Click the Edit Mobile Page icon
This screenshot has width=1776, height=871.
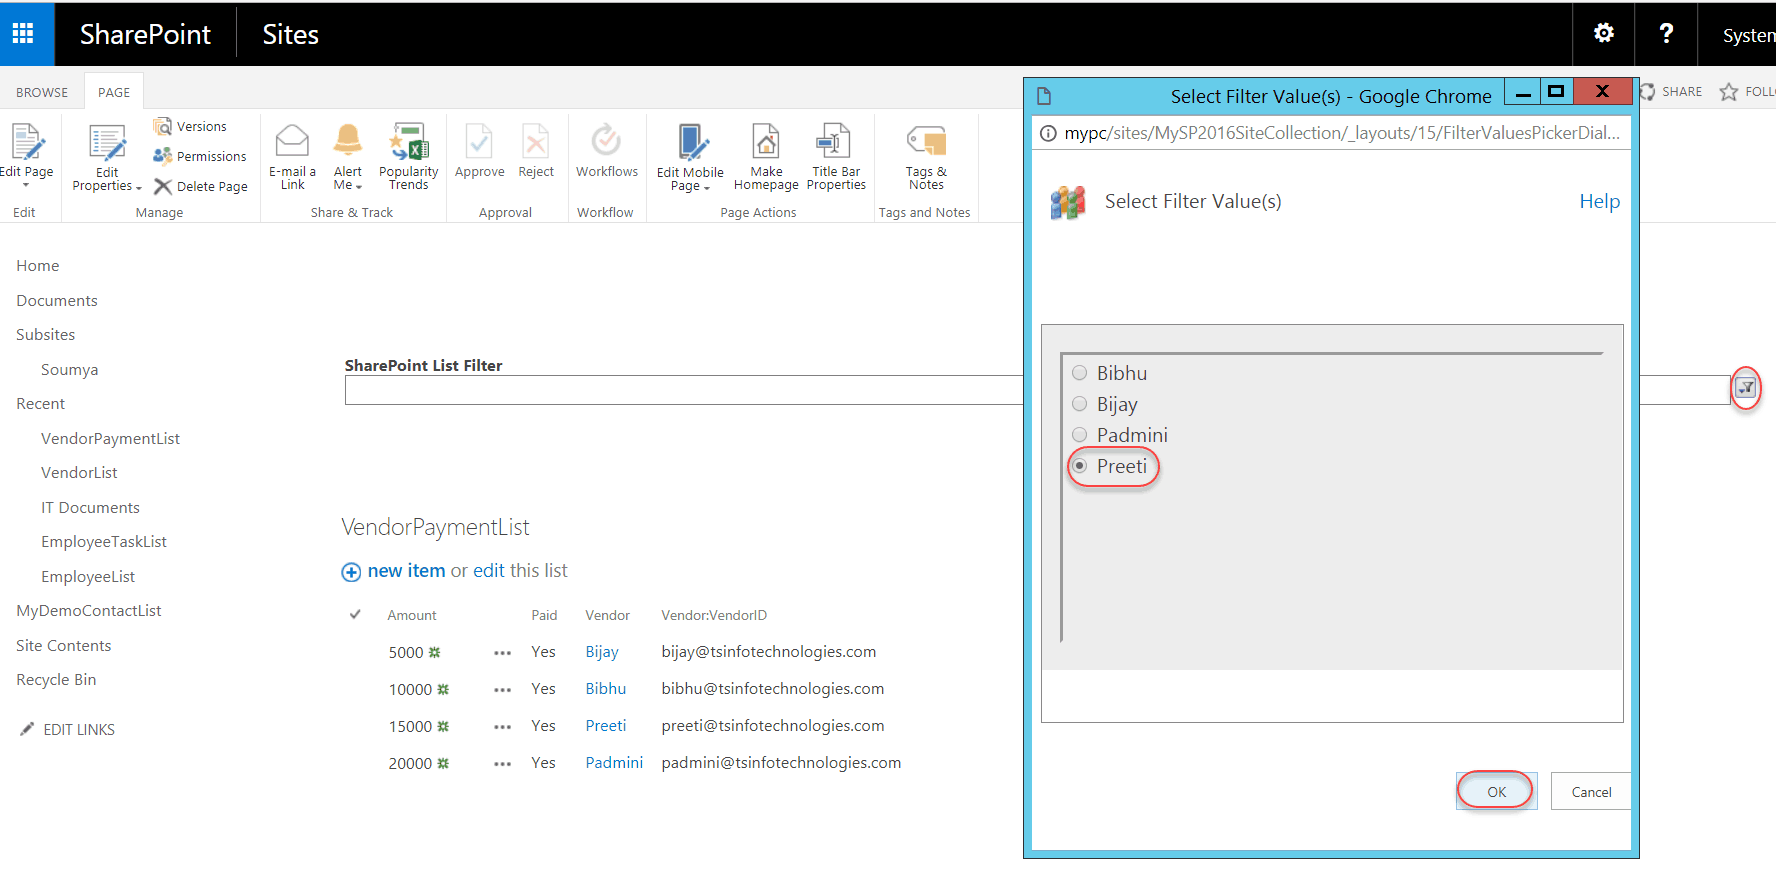pyautogui.click(x=692, y=142)
